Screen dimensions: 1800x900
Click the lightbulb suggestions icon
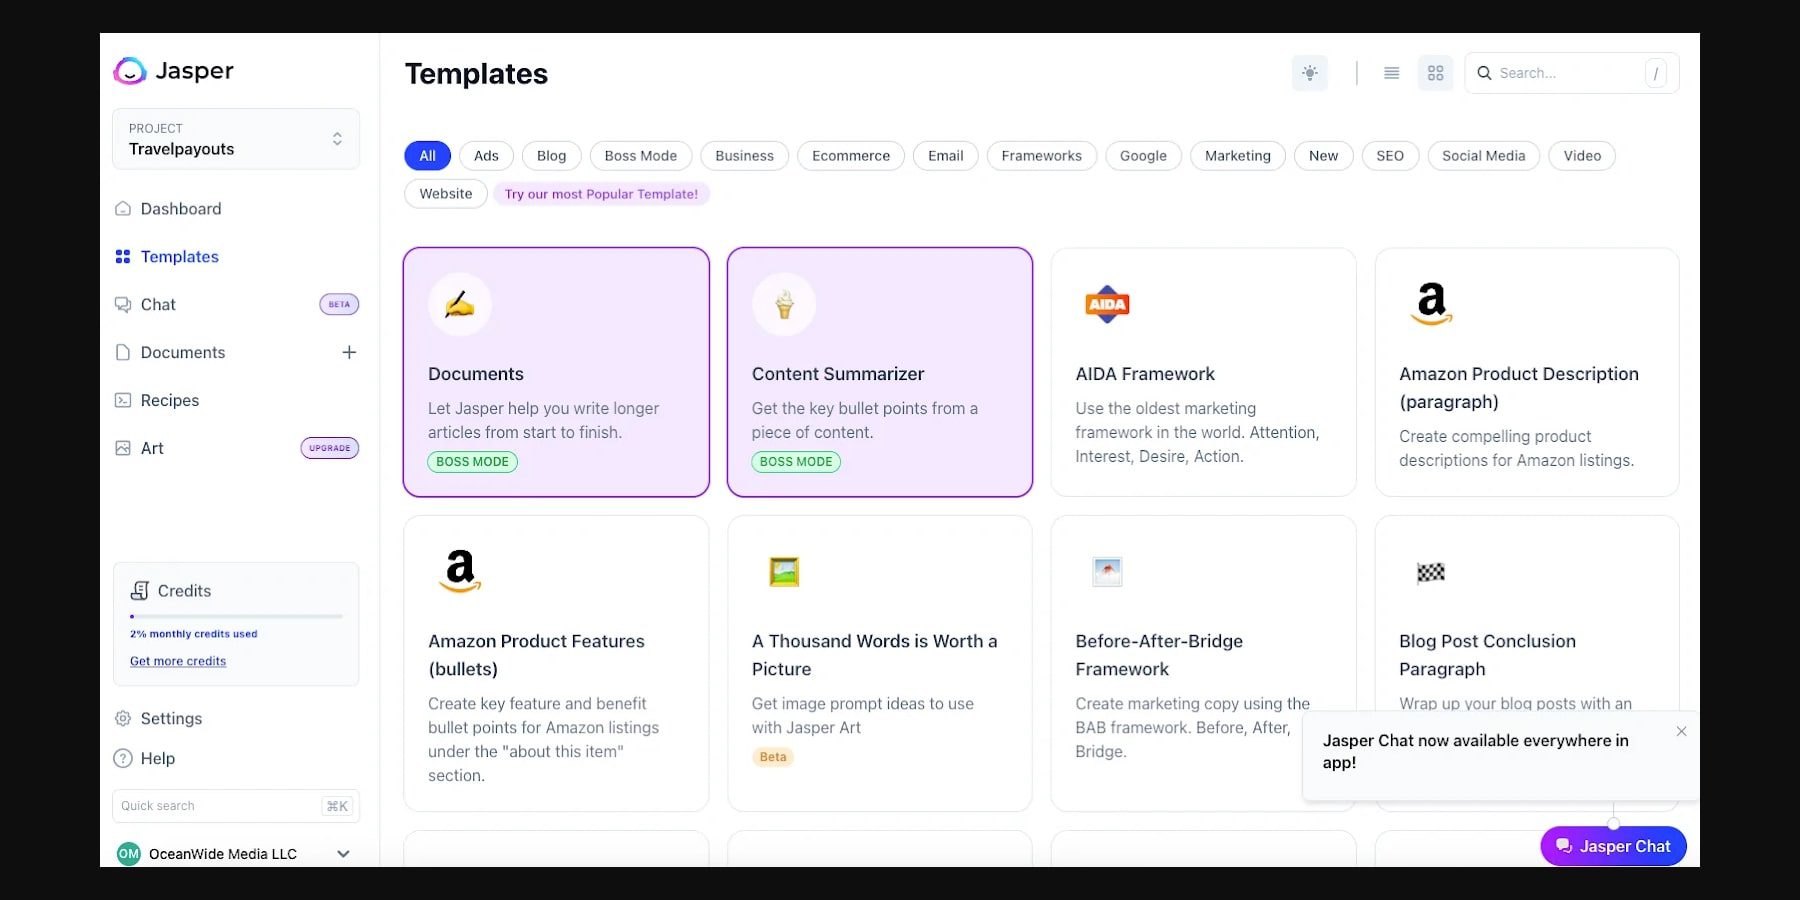[x=1310, y=72]
